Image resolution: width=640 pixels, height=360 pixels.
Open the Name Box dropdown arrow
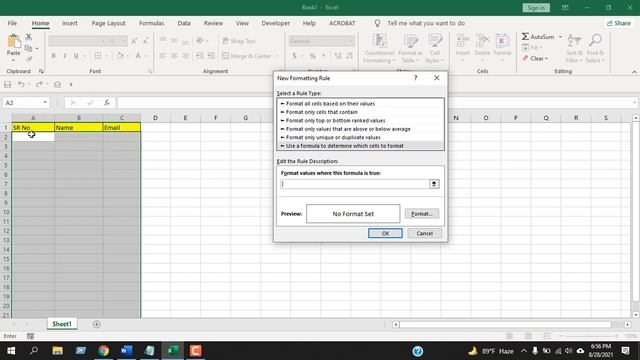point(45,102)
